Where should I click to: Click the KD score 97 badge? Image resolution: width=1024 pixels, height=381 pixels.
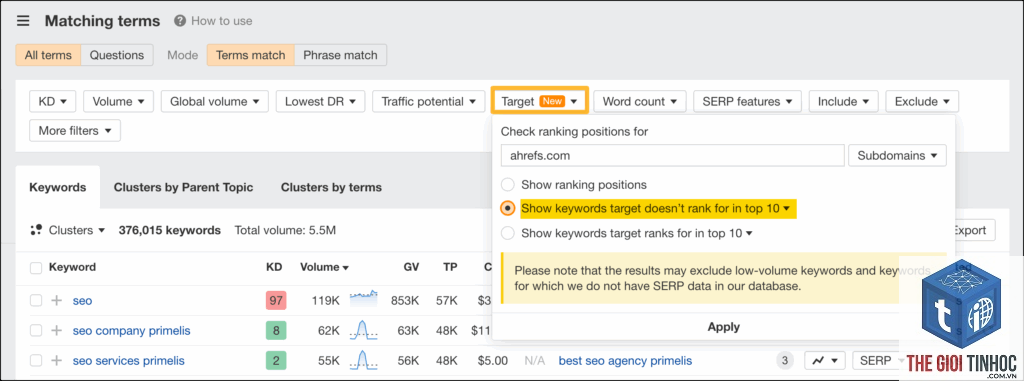coord(276,301)
